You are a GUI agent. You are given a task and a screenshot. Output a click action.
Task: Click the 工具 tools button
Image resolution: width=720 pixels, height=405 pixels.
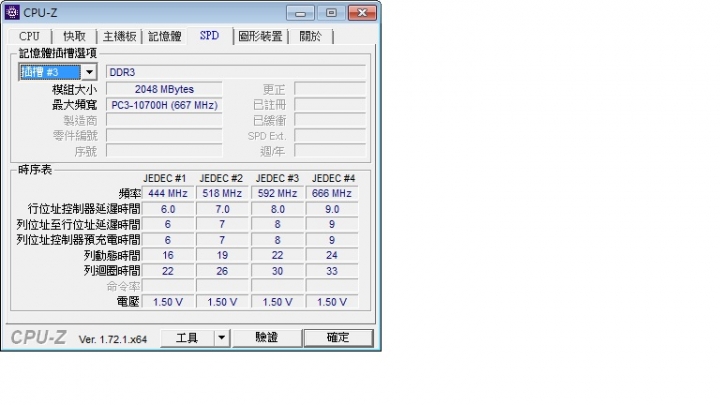[x=187, y=338]
